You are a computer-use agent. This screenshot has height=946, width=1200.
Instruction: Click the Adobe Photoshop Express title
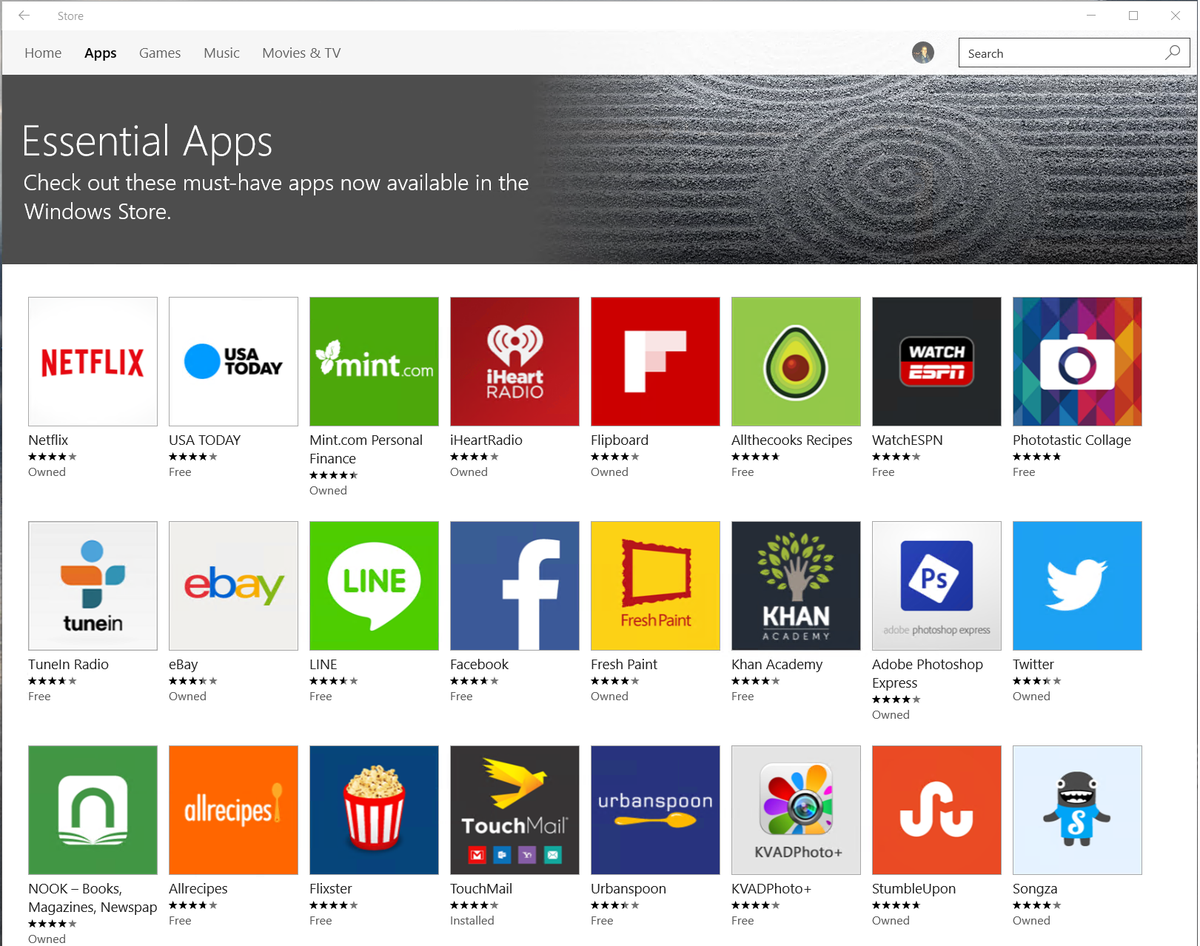pyautogui.click(x=927, y=673)
